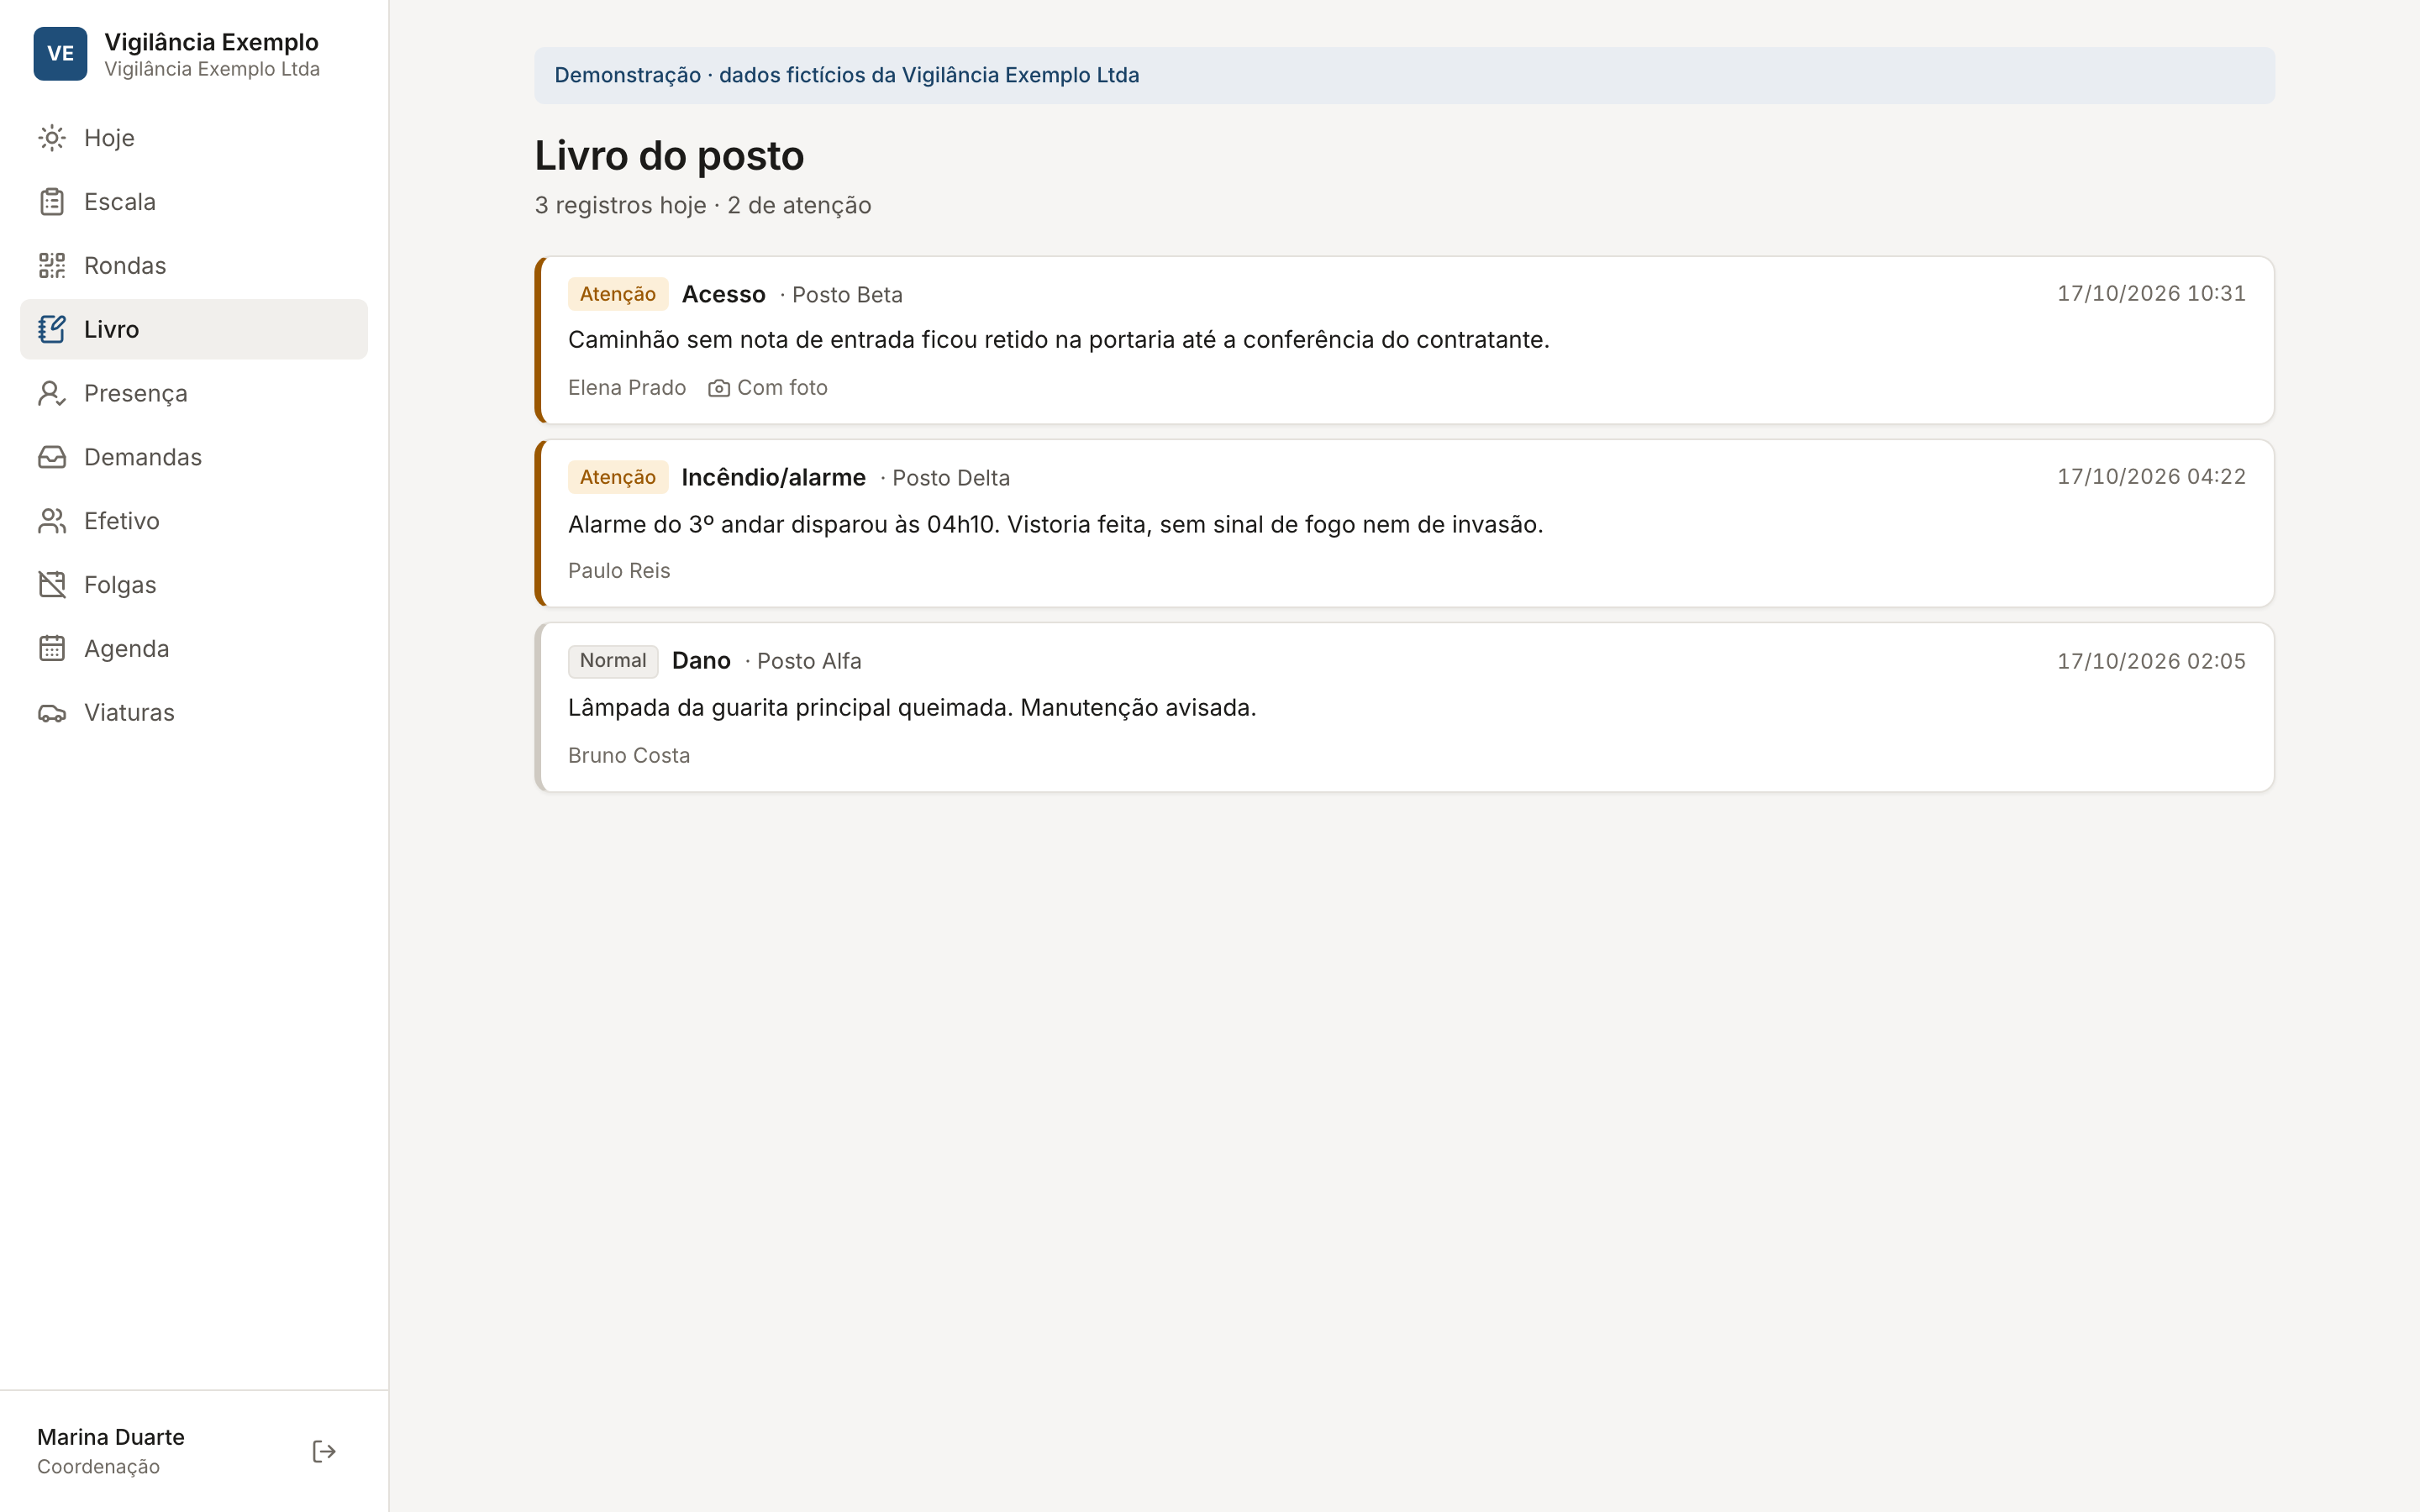Click the Com foto label

tap(782, 388)
